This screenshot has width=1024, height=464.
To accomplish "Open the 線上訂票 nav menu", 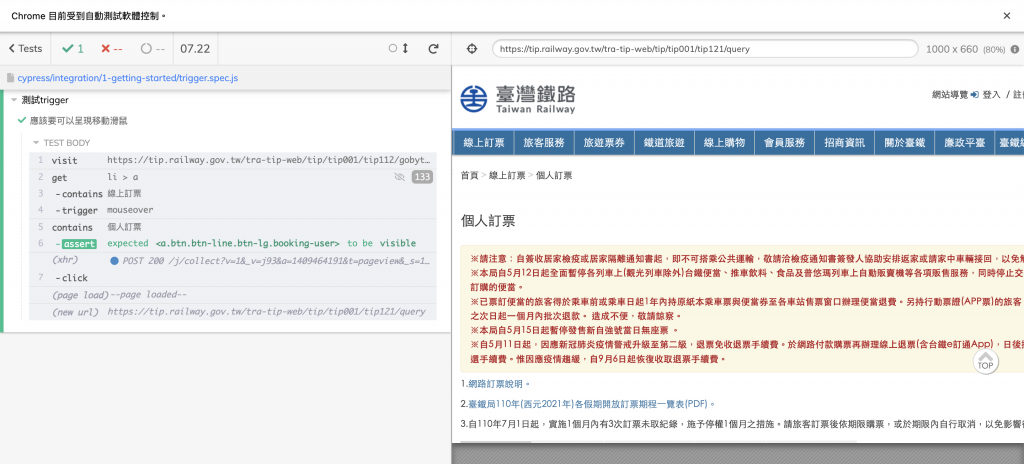I will pos(483,142).
